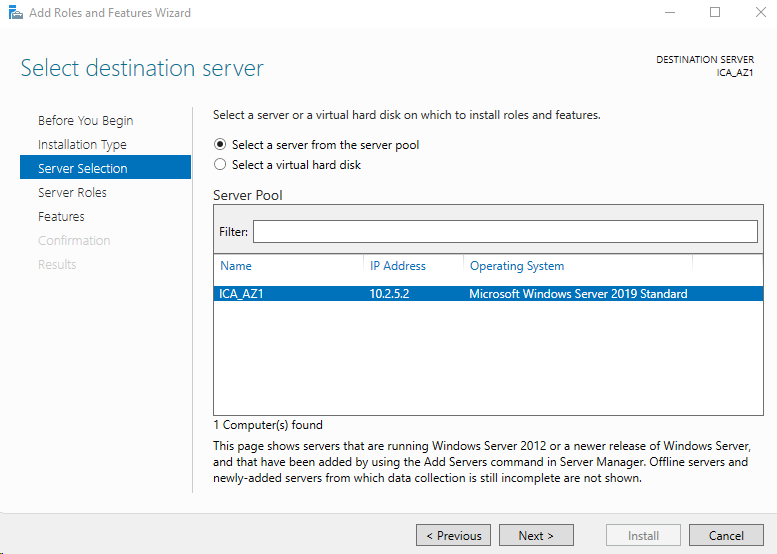The height and width of the screenshot is (554, 777).
Task: Sort server pool by IP Address column
Action: click(x=397, y=266)
